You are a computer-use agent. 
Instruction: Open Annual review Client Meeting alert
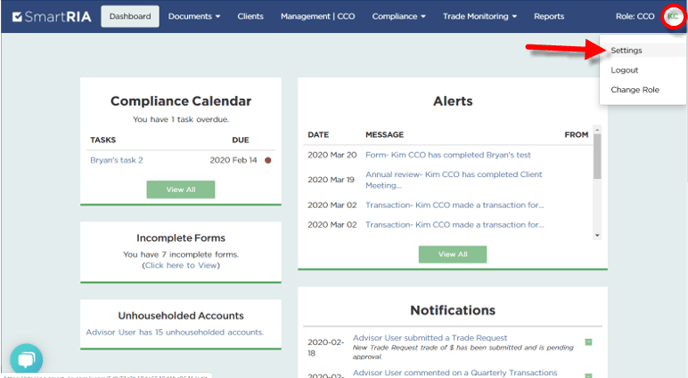coord(454,180)
